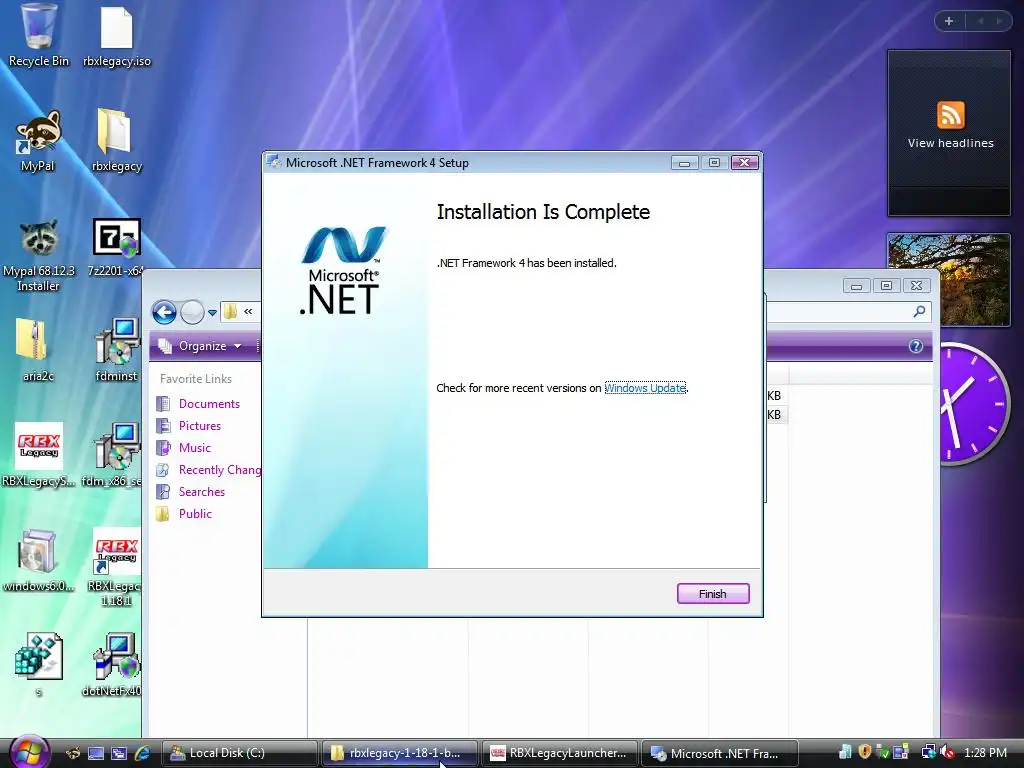Select the dotNetFx40 installer icon
The width and height of the screenshot is (1024, 768).
[x=112, y=665]
